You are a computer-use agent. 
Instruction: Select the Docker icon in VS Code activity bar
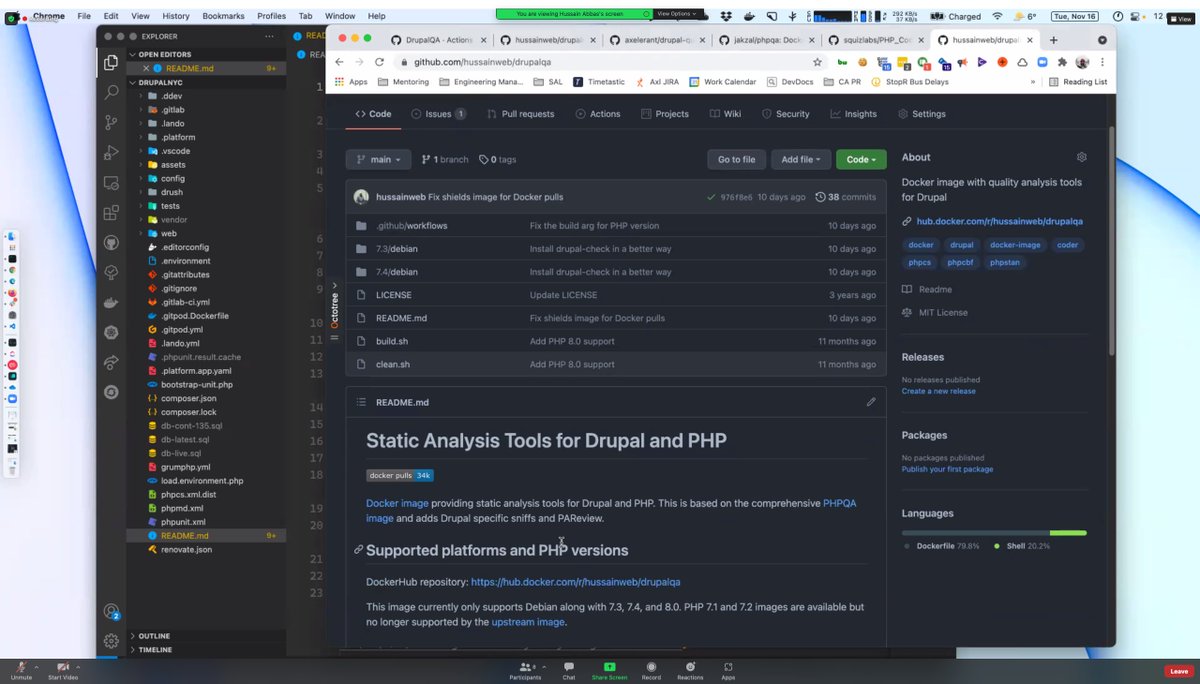pyautogui.click(x=111, y=302)
